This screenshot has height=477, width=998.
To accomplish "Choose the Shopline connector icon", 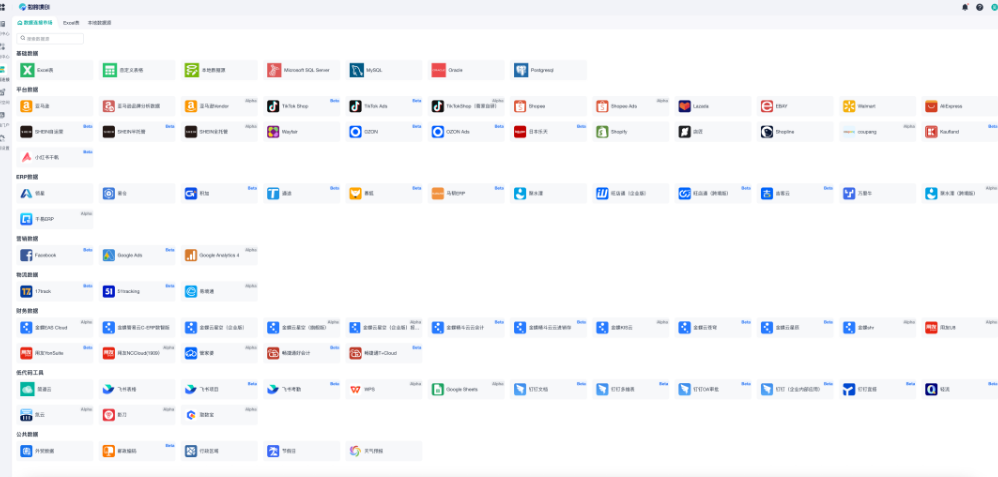I will pos(767,132).
